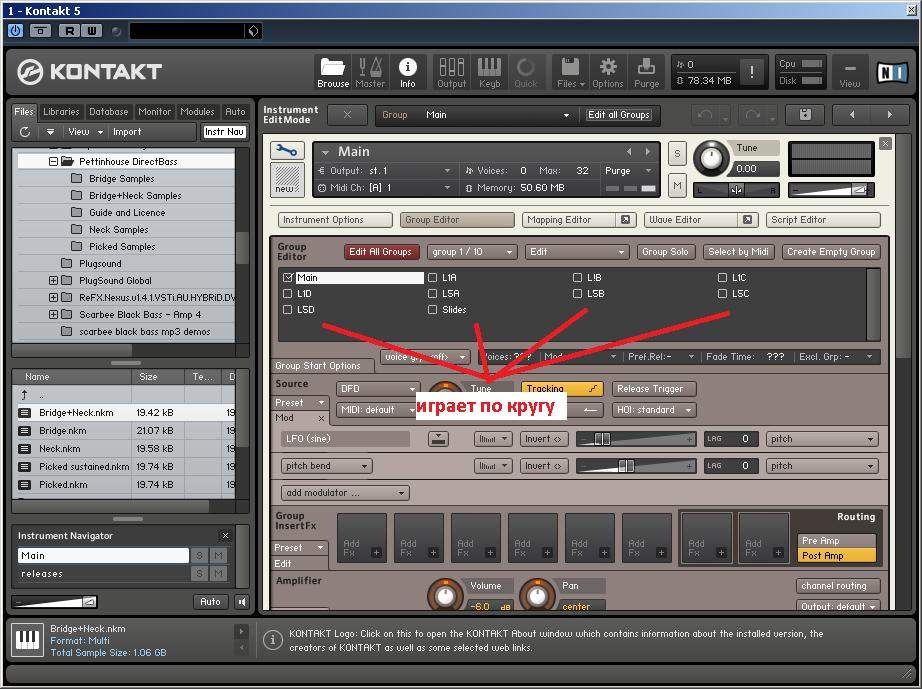
Task: Show the Output mixer section
Action: click(x=451, y=71)
